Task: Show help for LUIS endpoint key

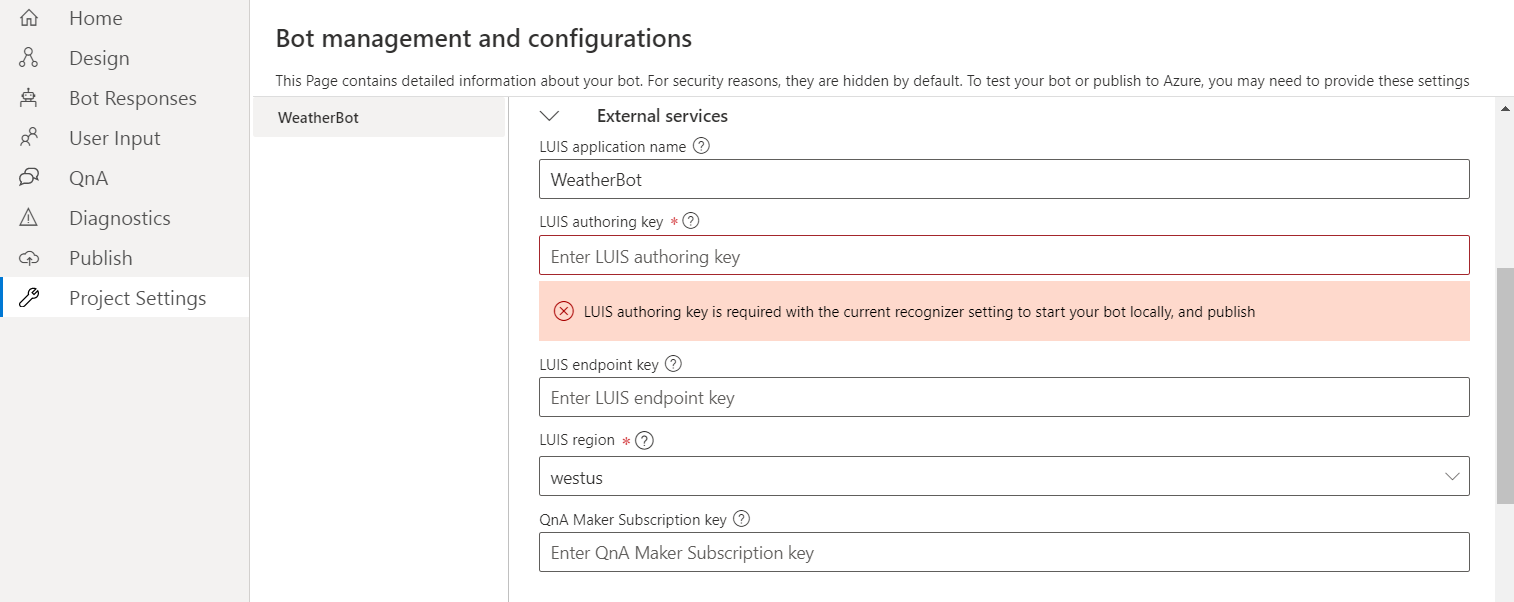Action: pyautogui.click(x=673, y=364)
